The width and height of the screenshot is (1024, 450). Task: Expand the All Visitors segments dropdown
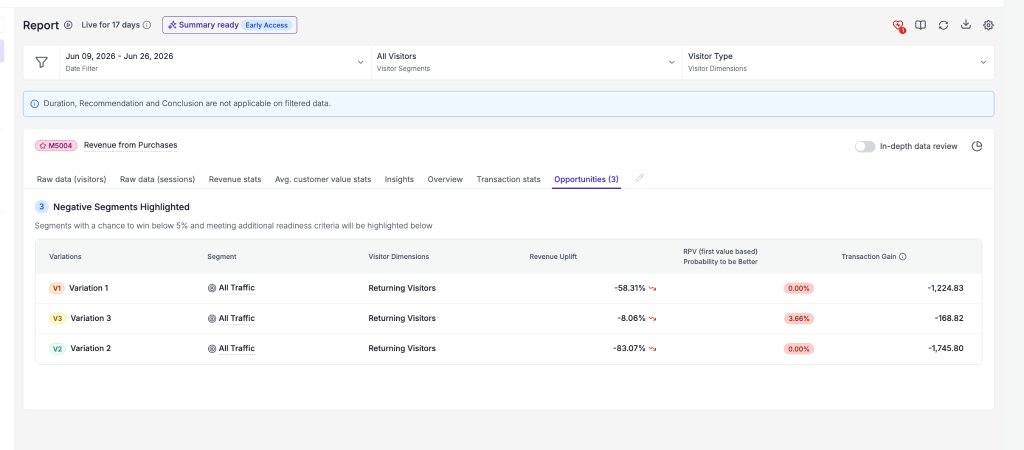pyautogui.click(x=526, y=62)
